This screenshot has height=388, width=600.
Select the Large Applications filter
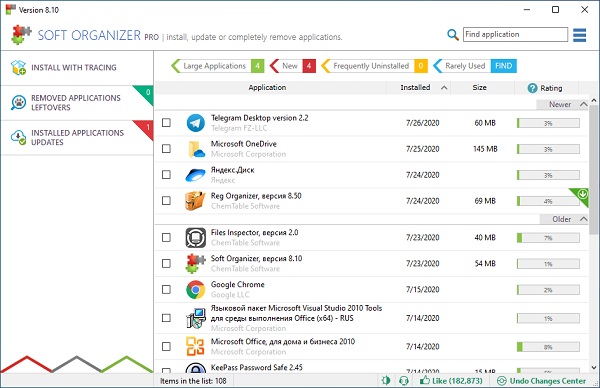pyautogui.click(x=217, y=66)
